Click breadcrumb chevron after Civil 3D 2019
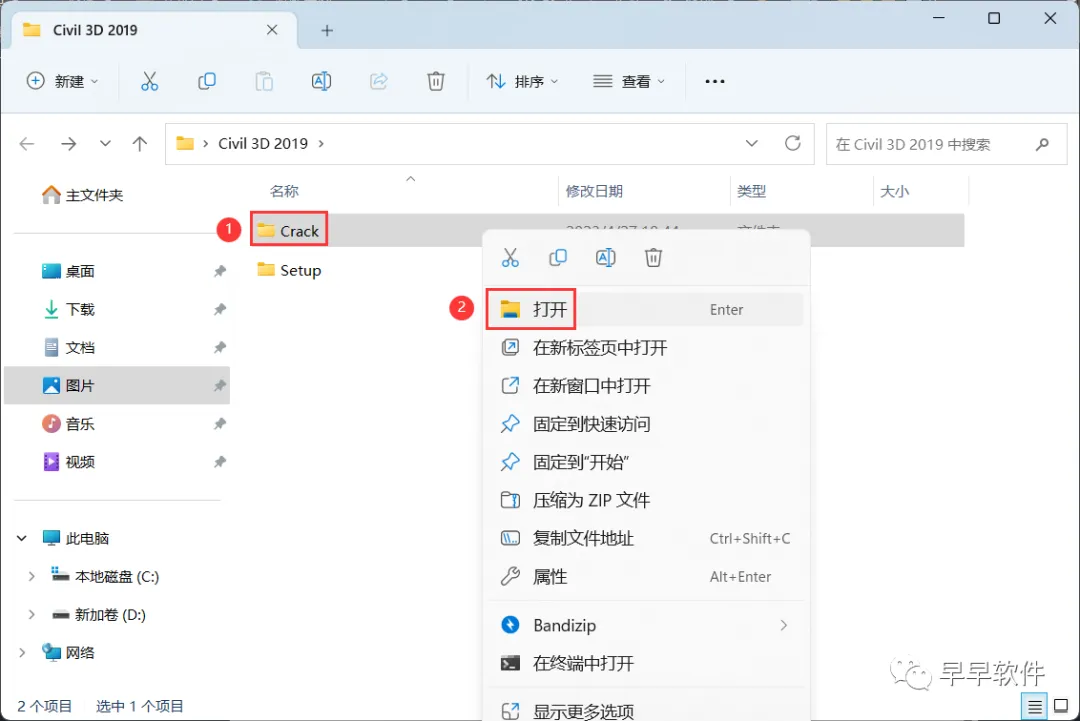Screen dimensions: 1080x721 pyautogui.click(x=321, y=144)
